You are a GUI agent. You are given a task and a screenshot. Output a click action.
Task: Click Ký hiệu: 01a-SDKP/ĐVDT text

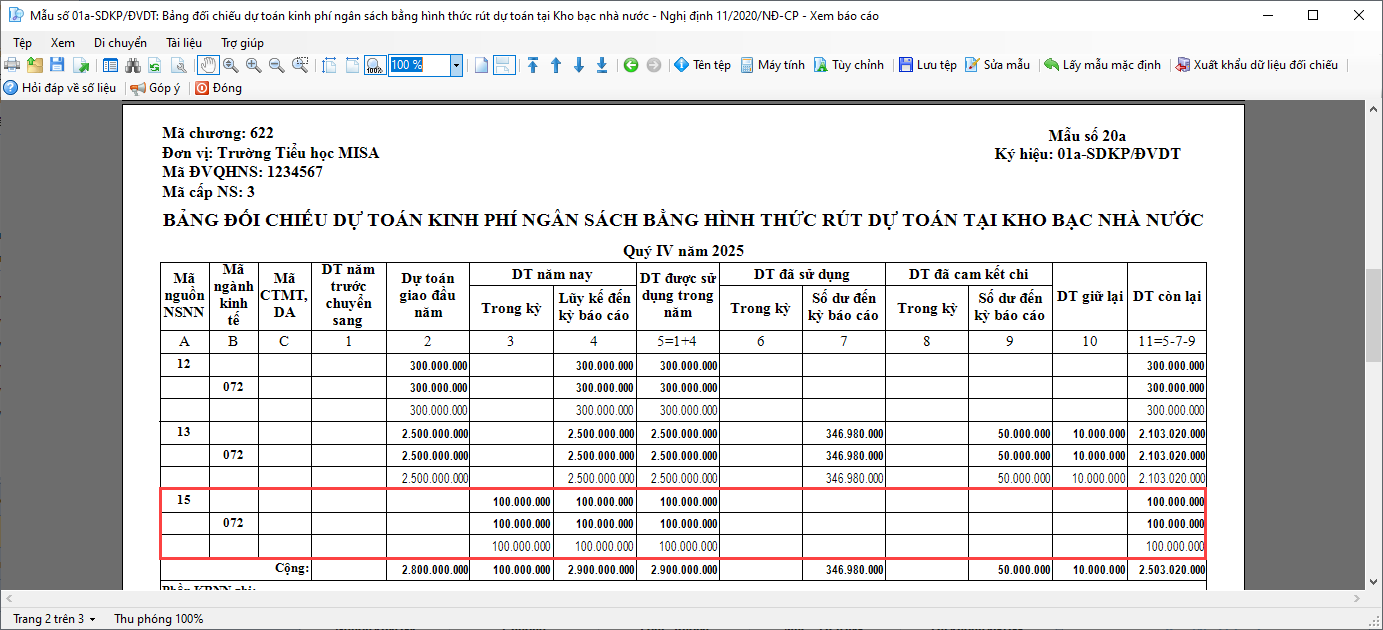1087,154
